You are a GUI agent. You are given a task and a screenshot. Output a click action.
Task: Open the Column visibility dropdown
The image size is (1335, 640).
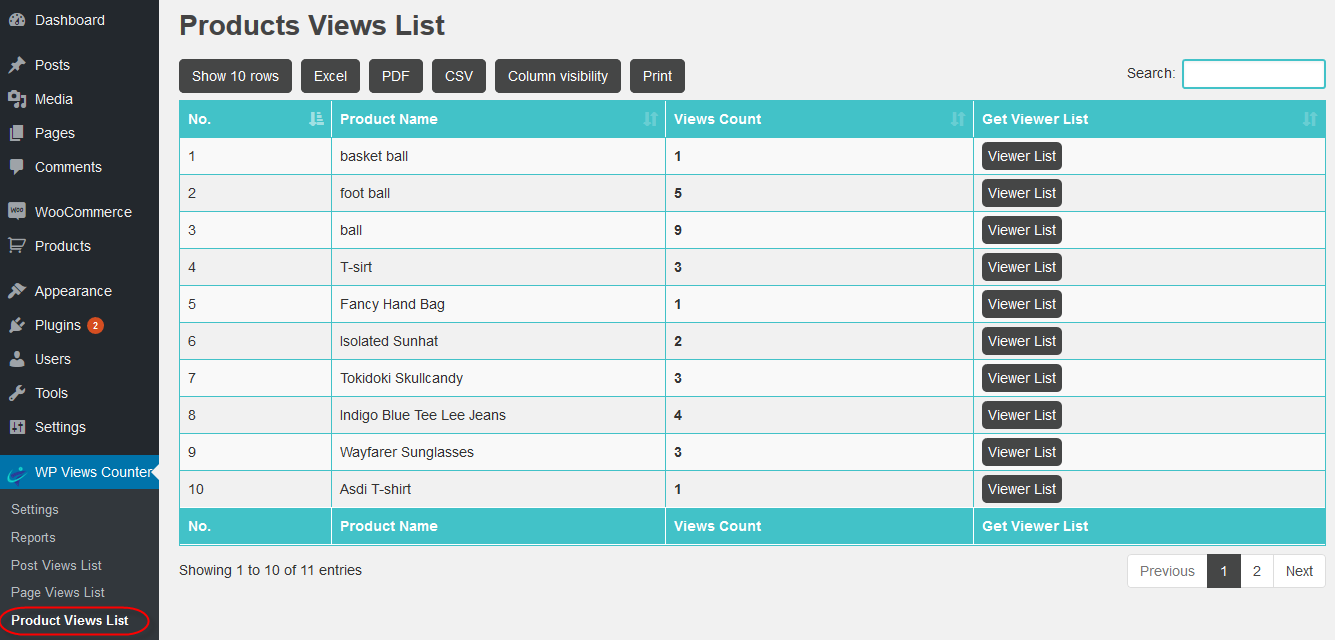pos(557,76)
